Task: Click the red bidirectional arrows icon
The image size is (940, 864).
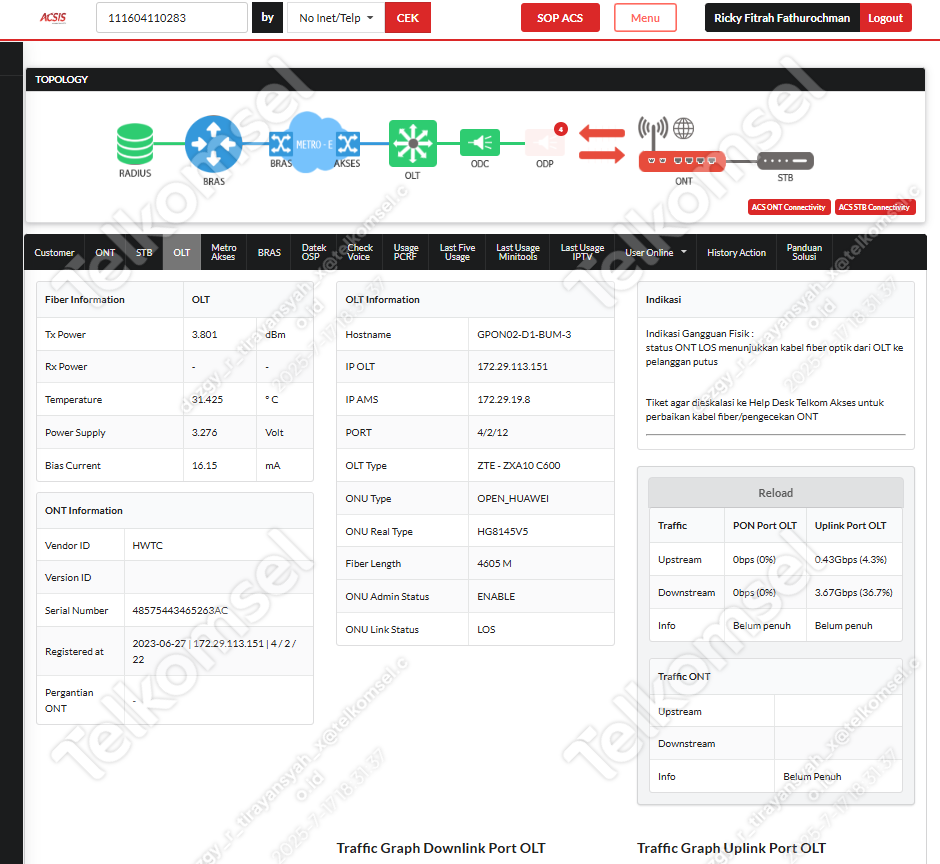Action: [x=602, y=144]
